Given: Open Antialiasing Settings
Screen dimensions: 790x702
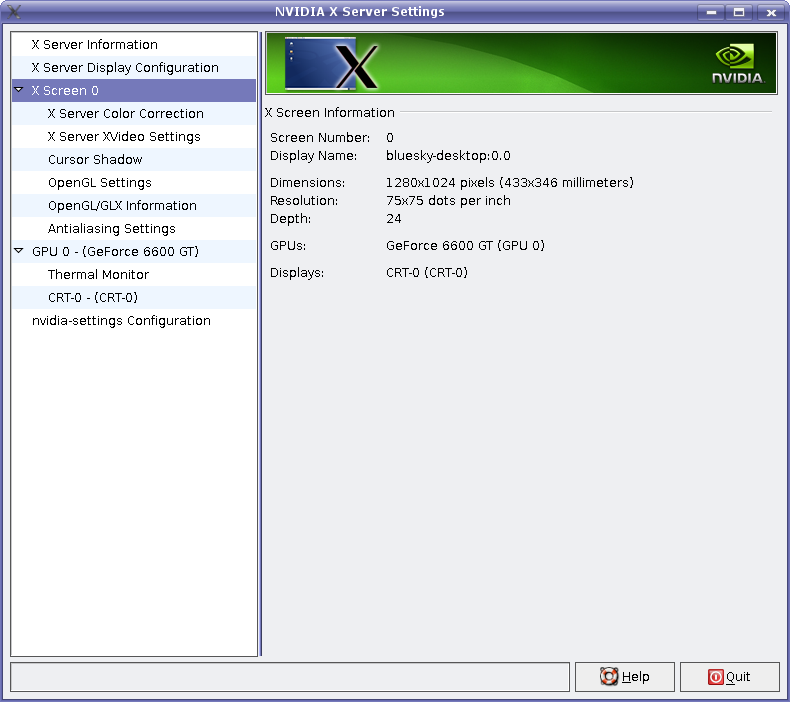Looking at the screenshot, I should coord(134,229).
